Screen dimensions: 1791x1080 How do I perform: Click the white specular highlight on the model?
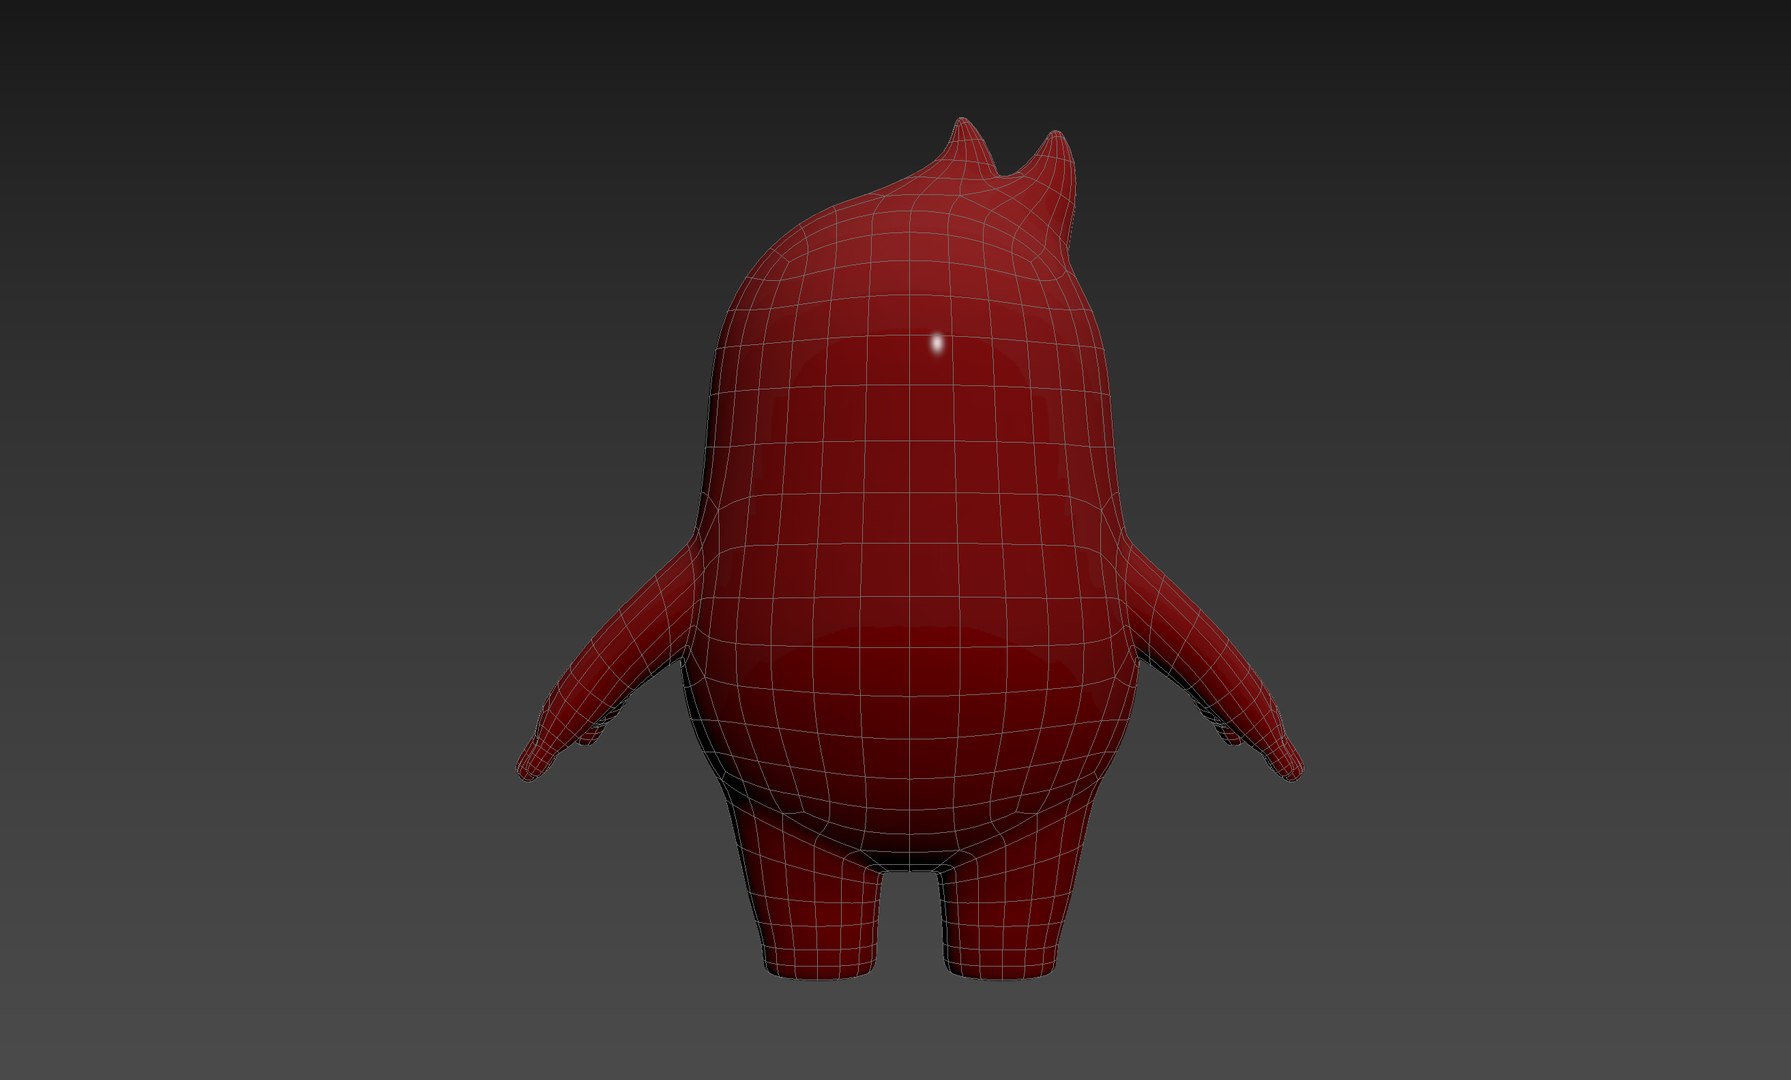937,343
